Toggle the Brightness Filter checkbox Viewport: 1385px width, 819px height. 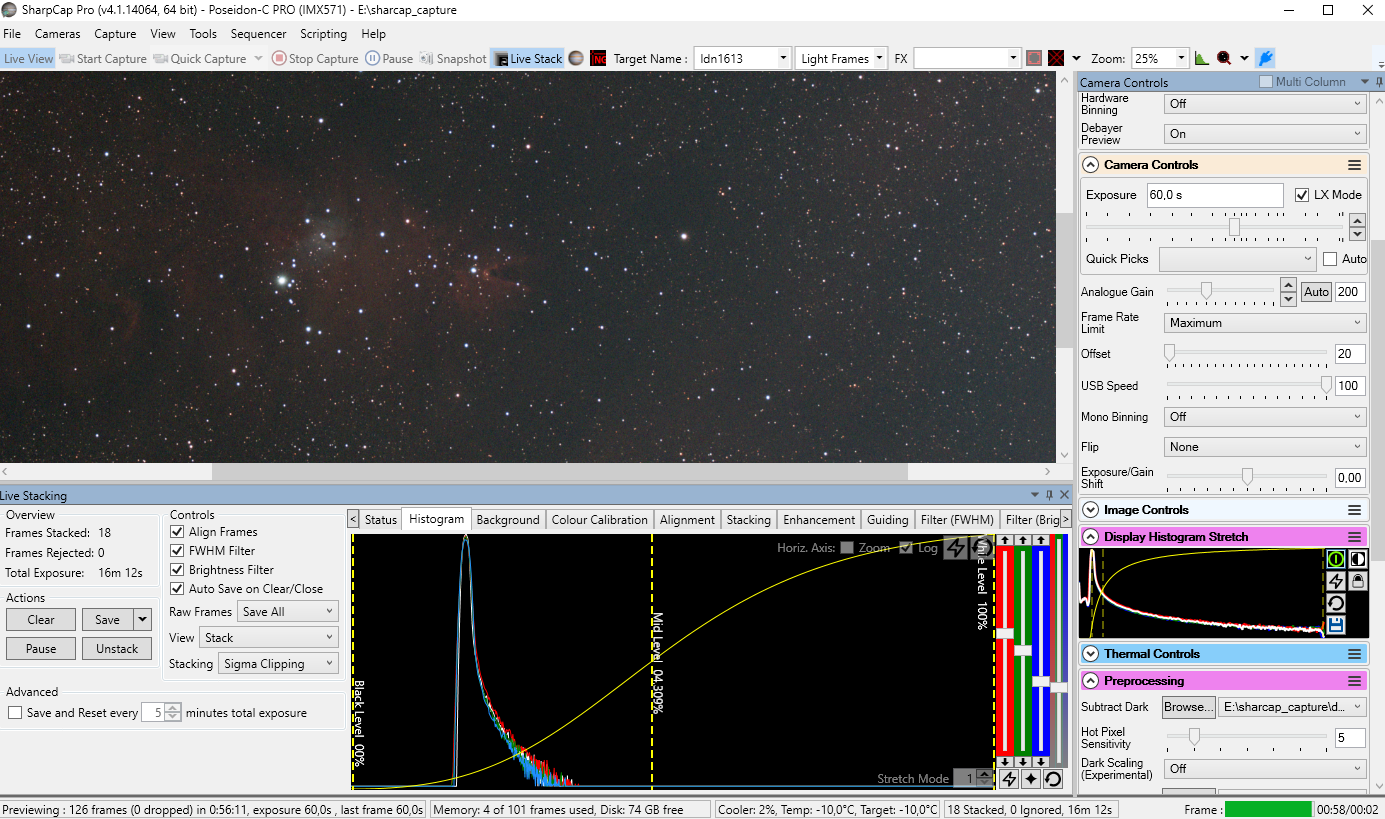[x=177, y=570]
